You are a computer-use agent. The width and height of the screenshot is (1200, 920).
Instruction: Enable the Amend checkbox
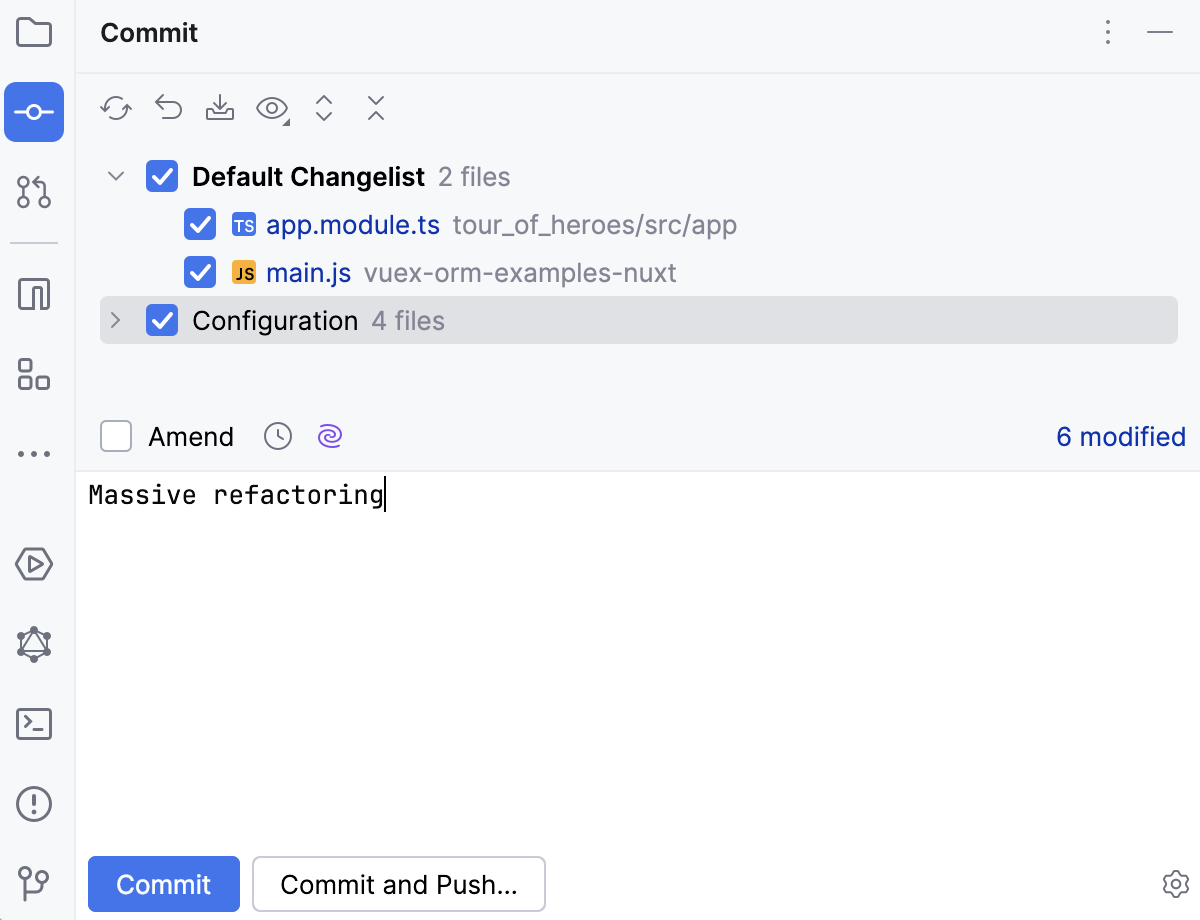(x=115, y=436)
